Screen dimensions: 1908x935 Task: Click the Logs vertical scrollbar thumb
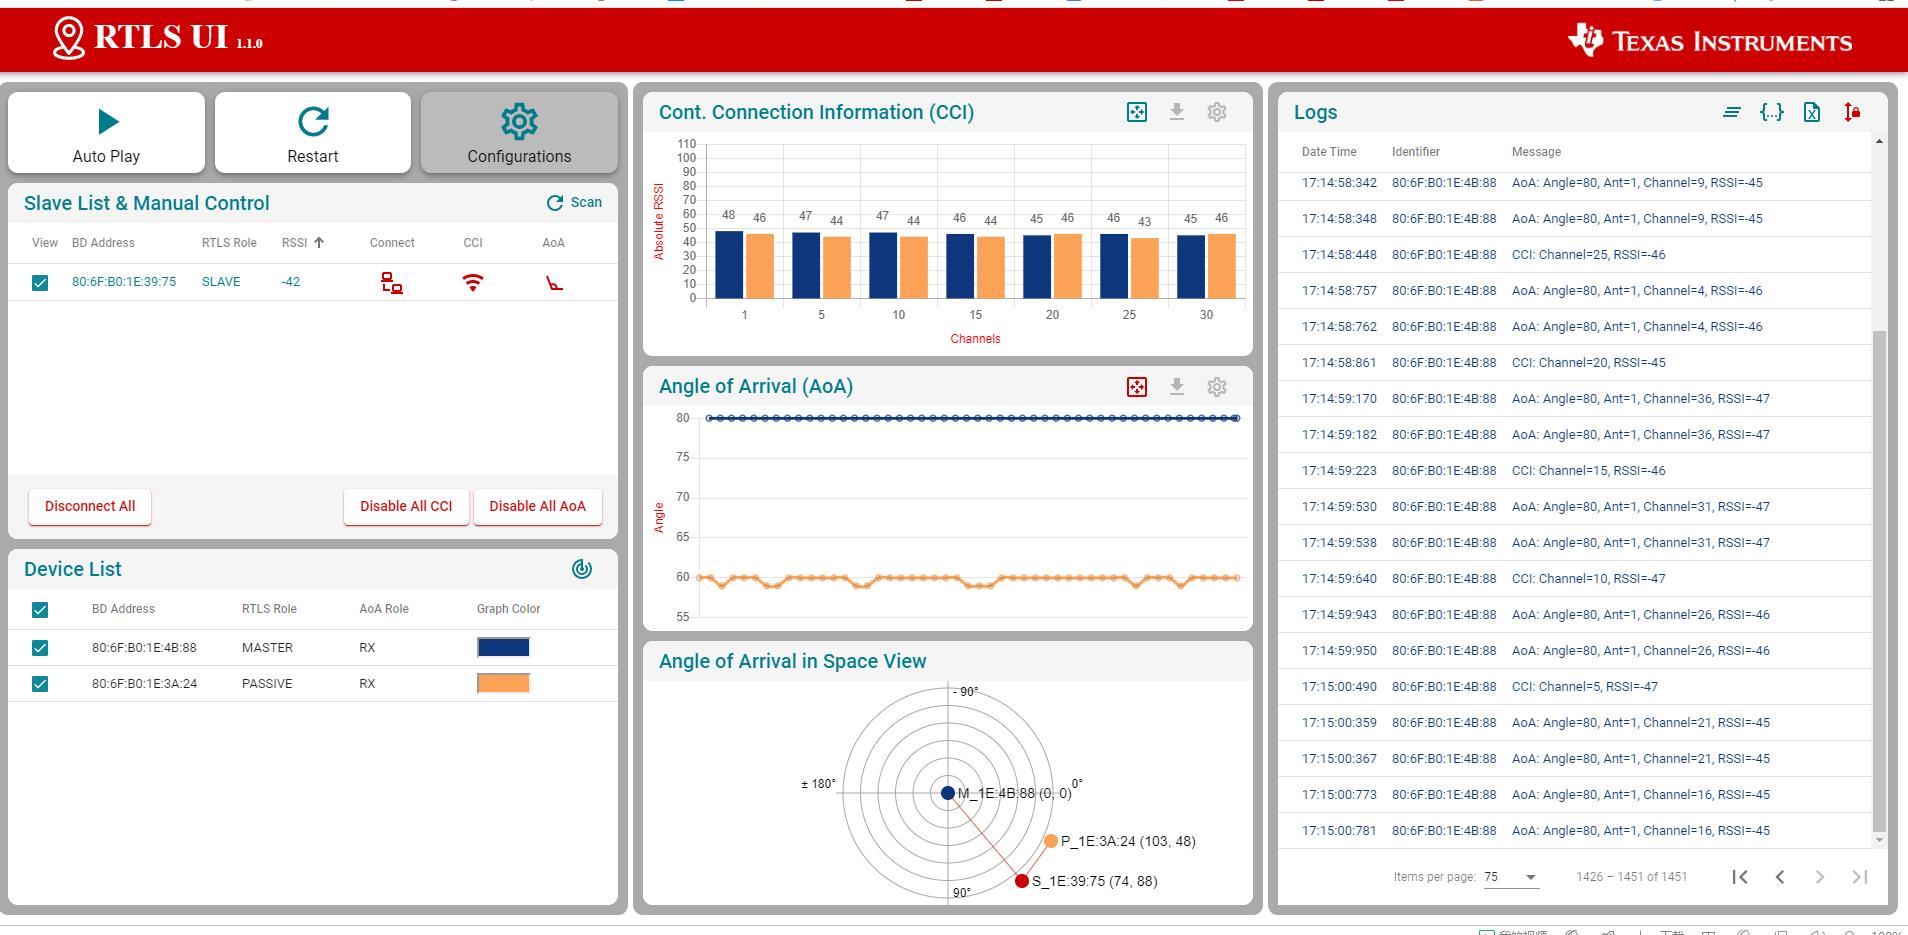coord(1879,580)
